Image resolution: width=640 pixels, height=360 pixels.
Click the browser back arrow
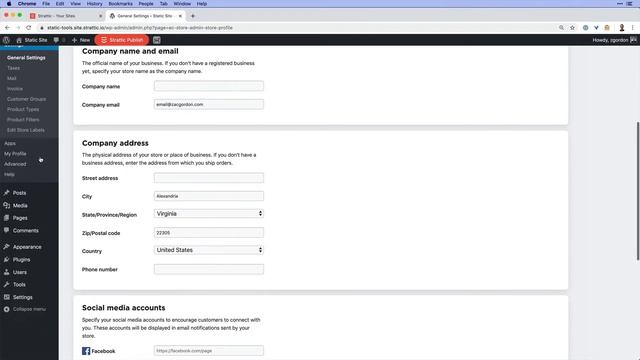tap(7, 28)
